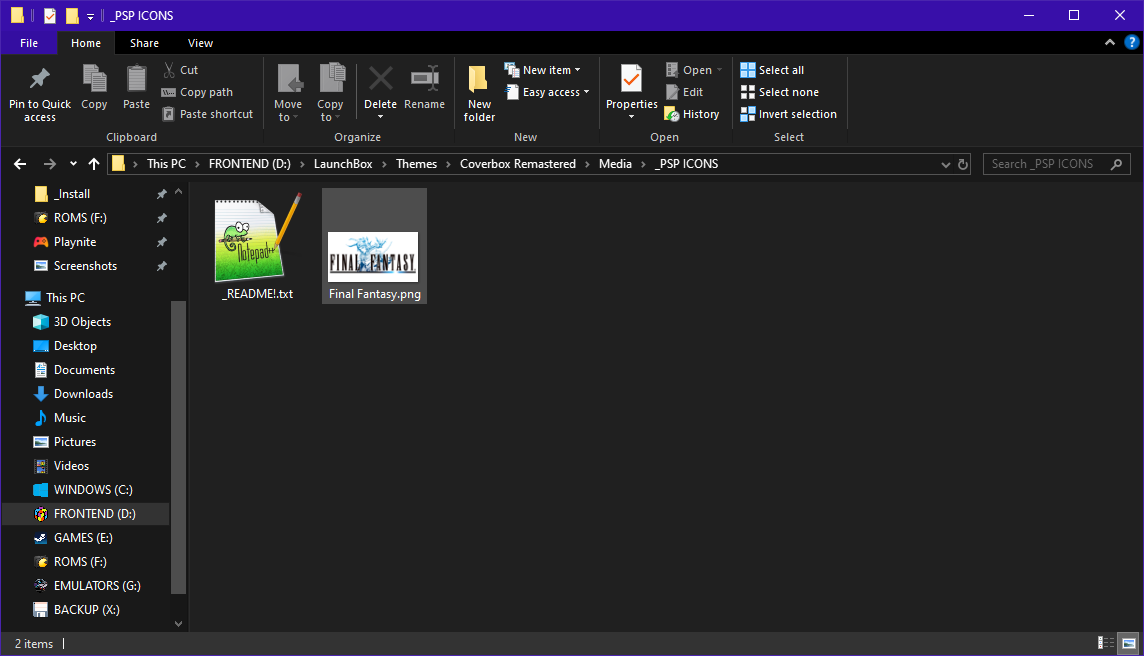Click Select none
Viewport: 1144px width, 656px height.
point(780,92)
